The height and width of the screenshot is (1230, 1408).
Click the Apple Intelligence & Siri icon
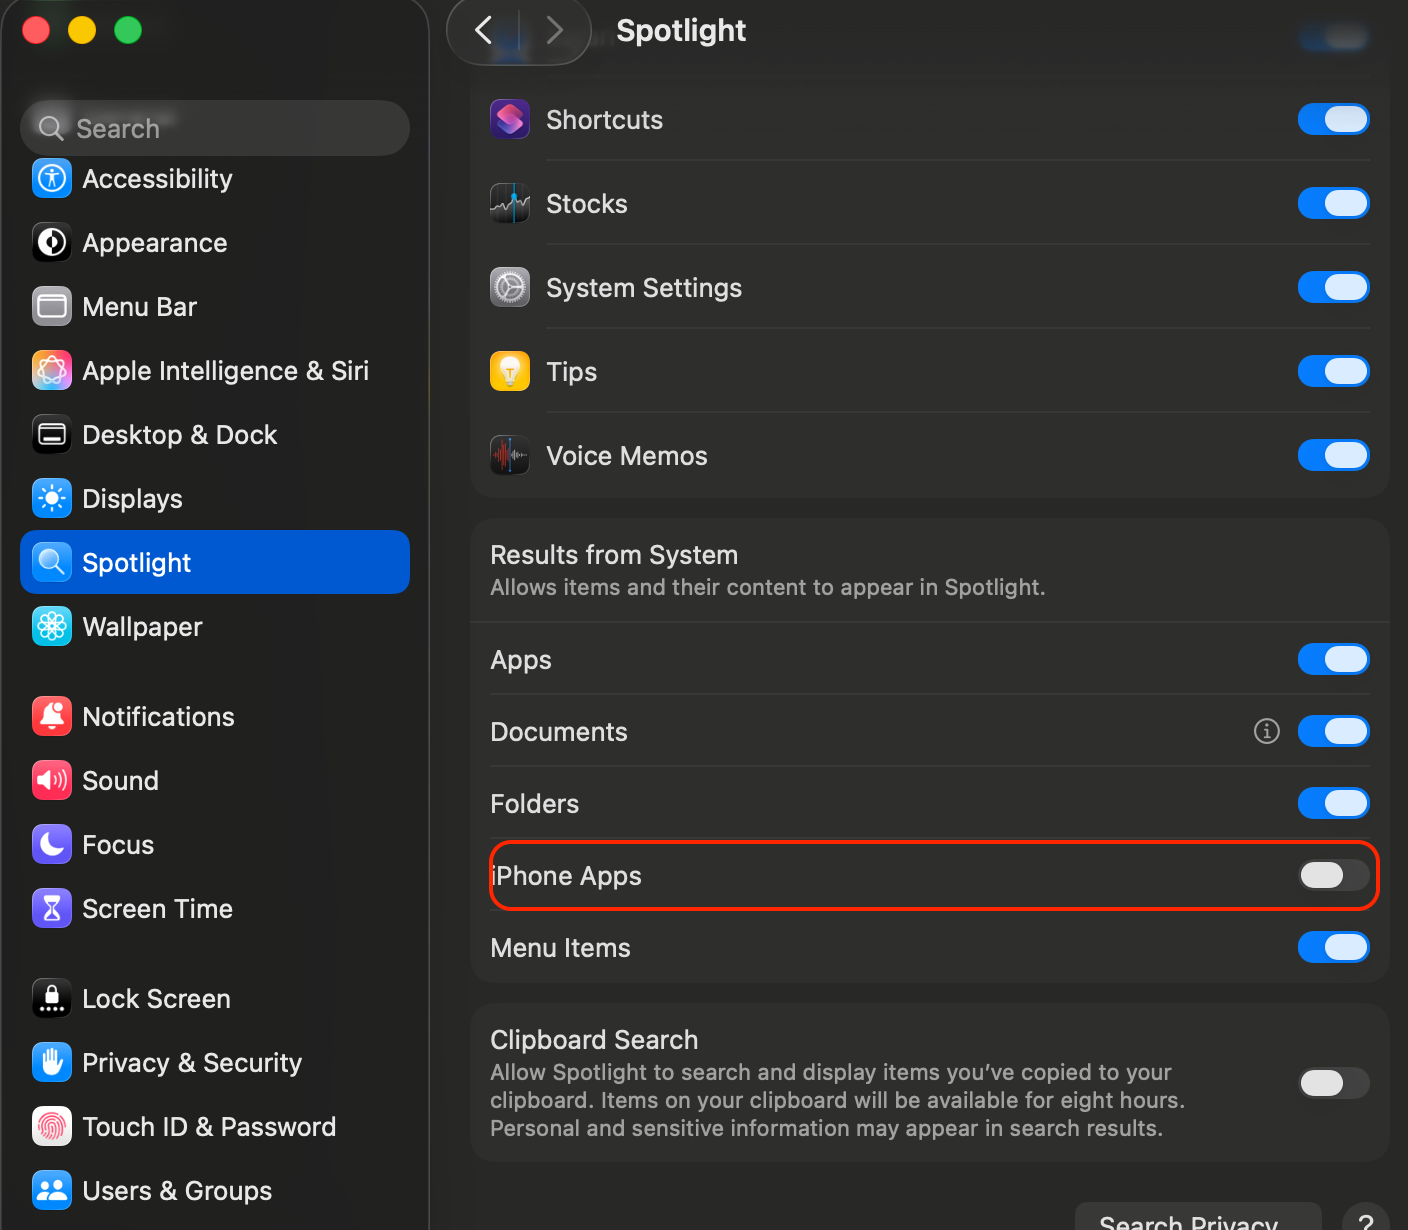[x=52, y=371]
